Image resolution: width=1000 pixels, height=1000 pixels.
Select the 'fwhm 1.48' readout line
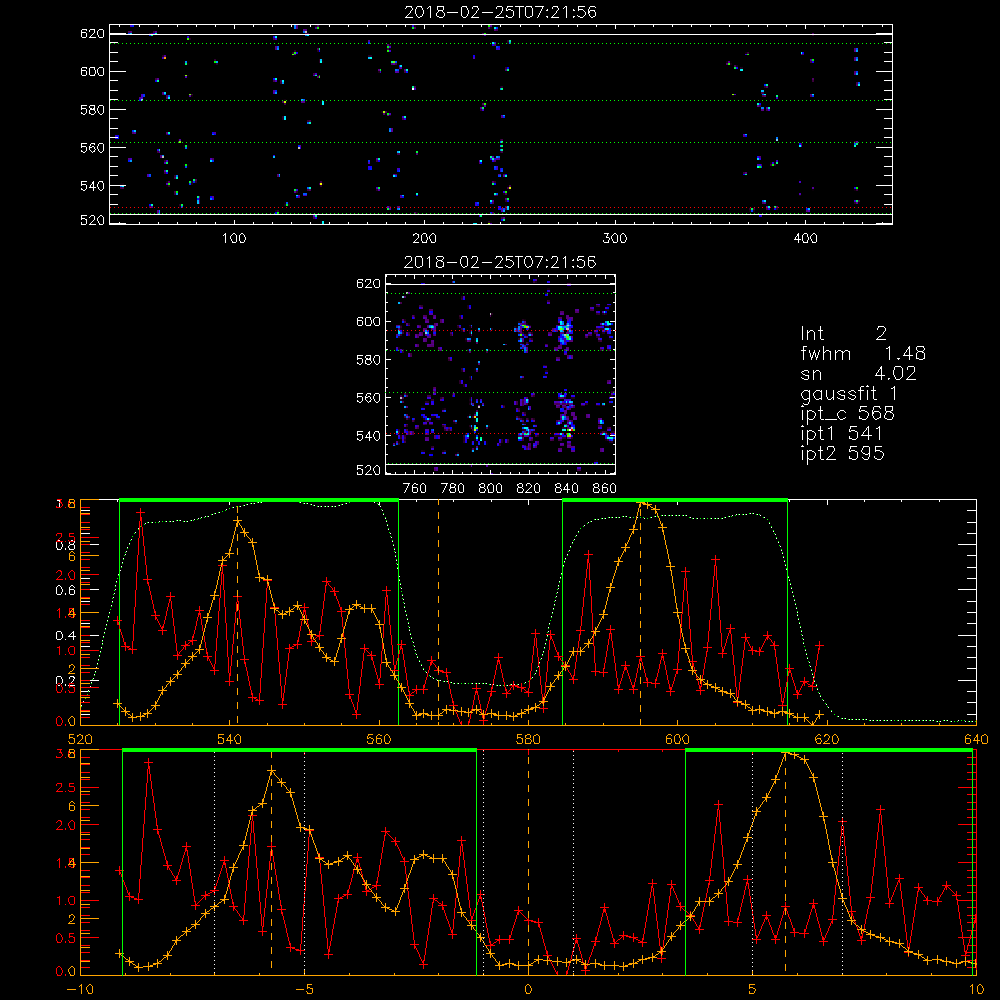pyautogui.click(x=863, y=353)
